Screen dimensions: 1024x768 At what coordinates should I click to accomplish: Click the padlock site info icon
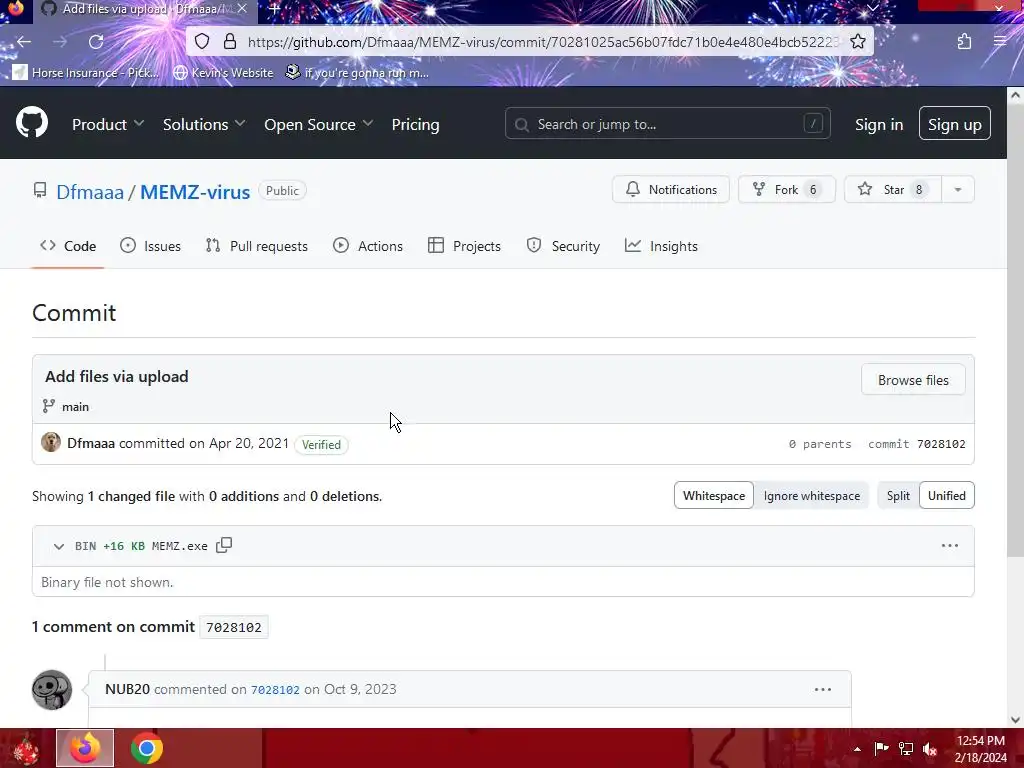[x=230, y=42]
